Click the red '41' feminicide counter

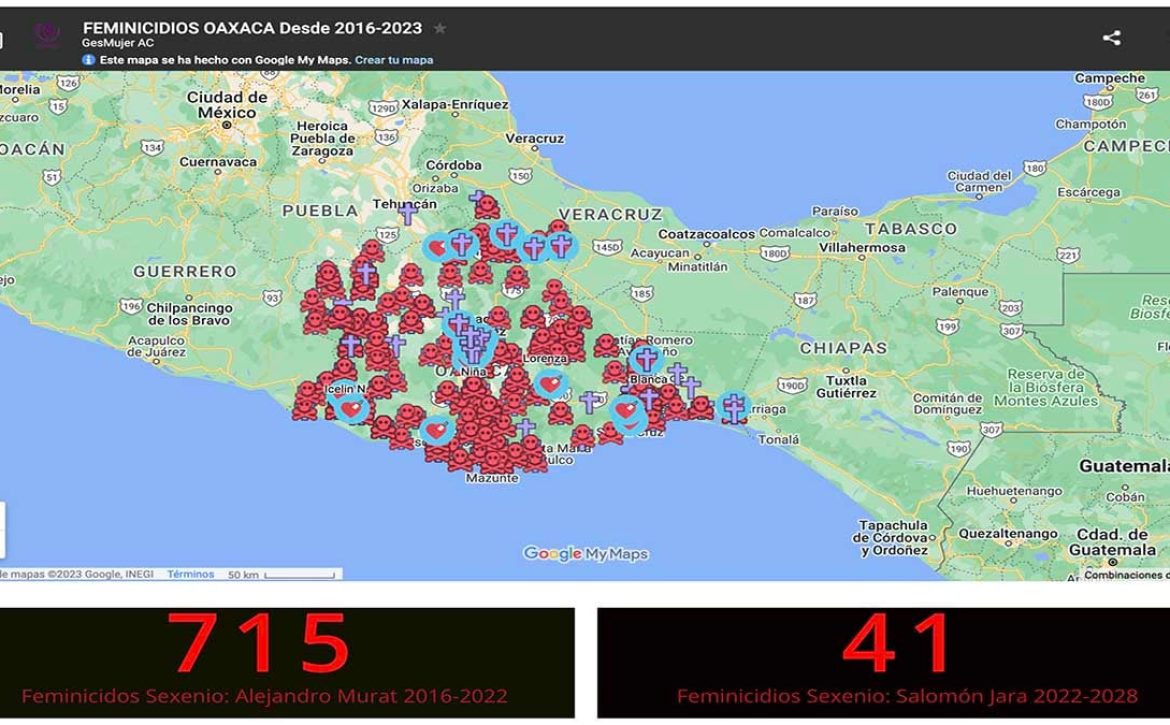point(895,642)
